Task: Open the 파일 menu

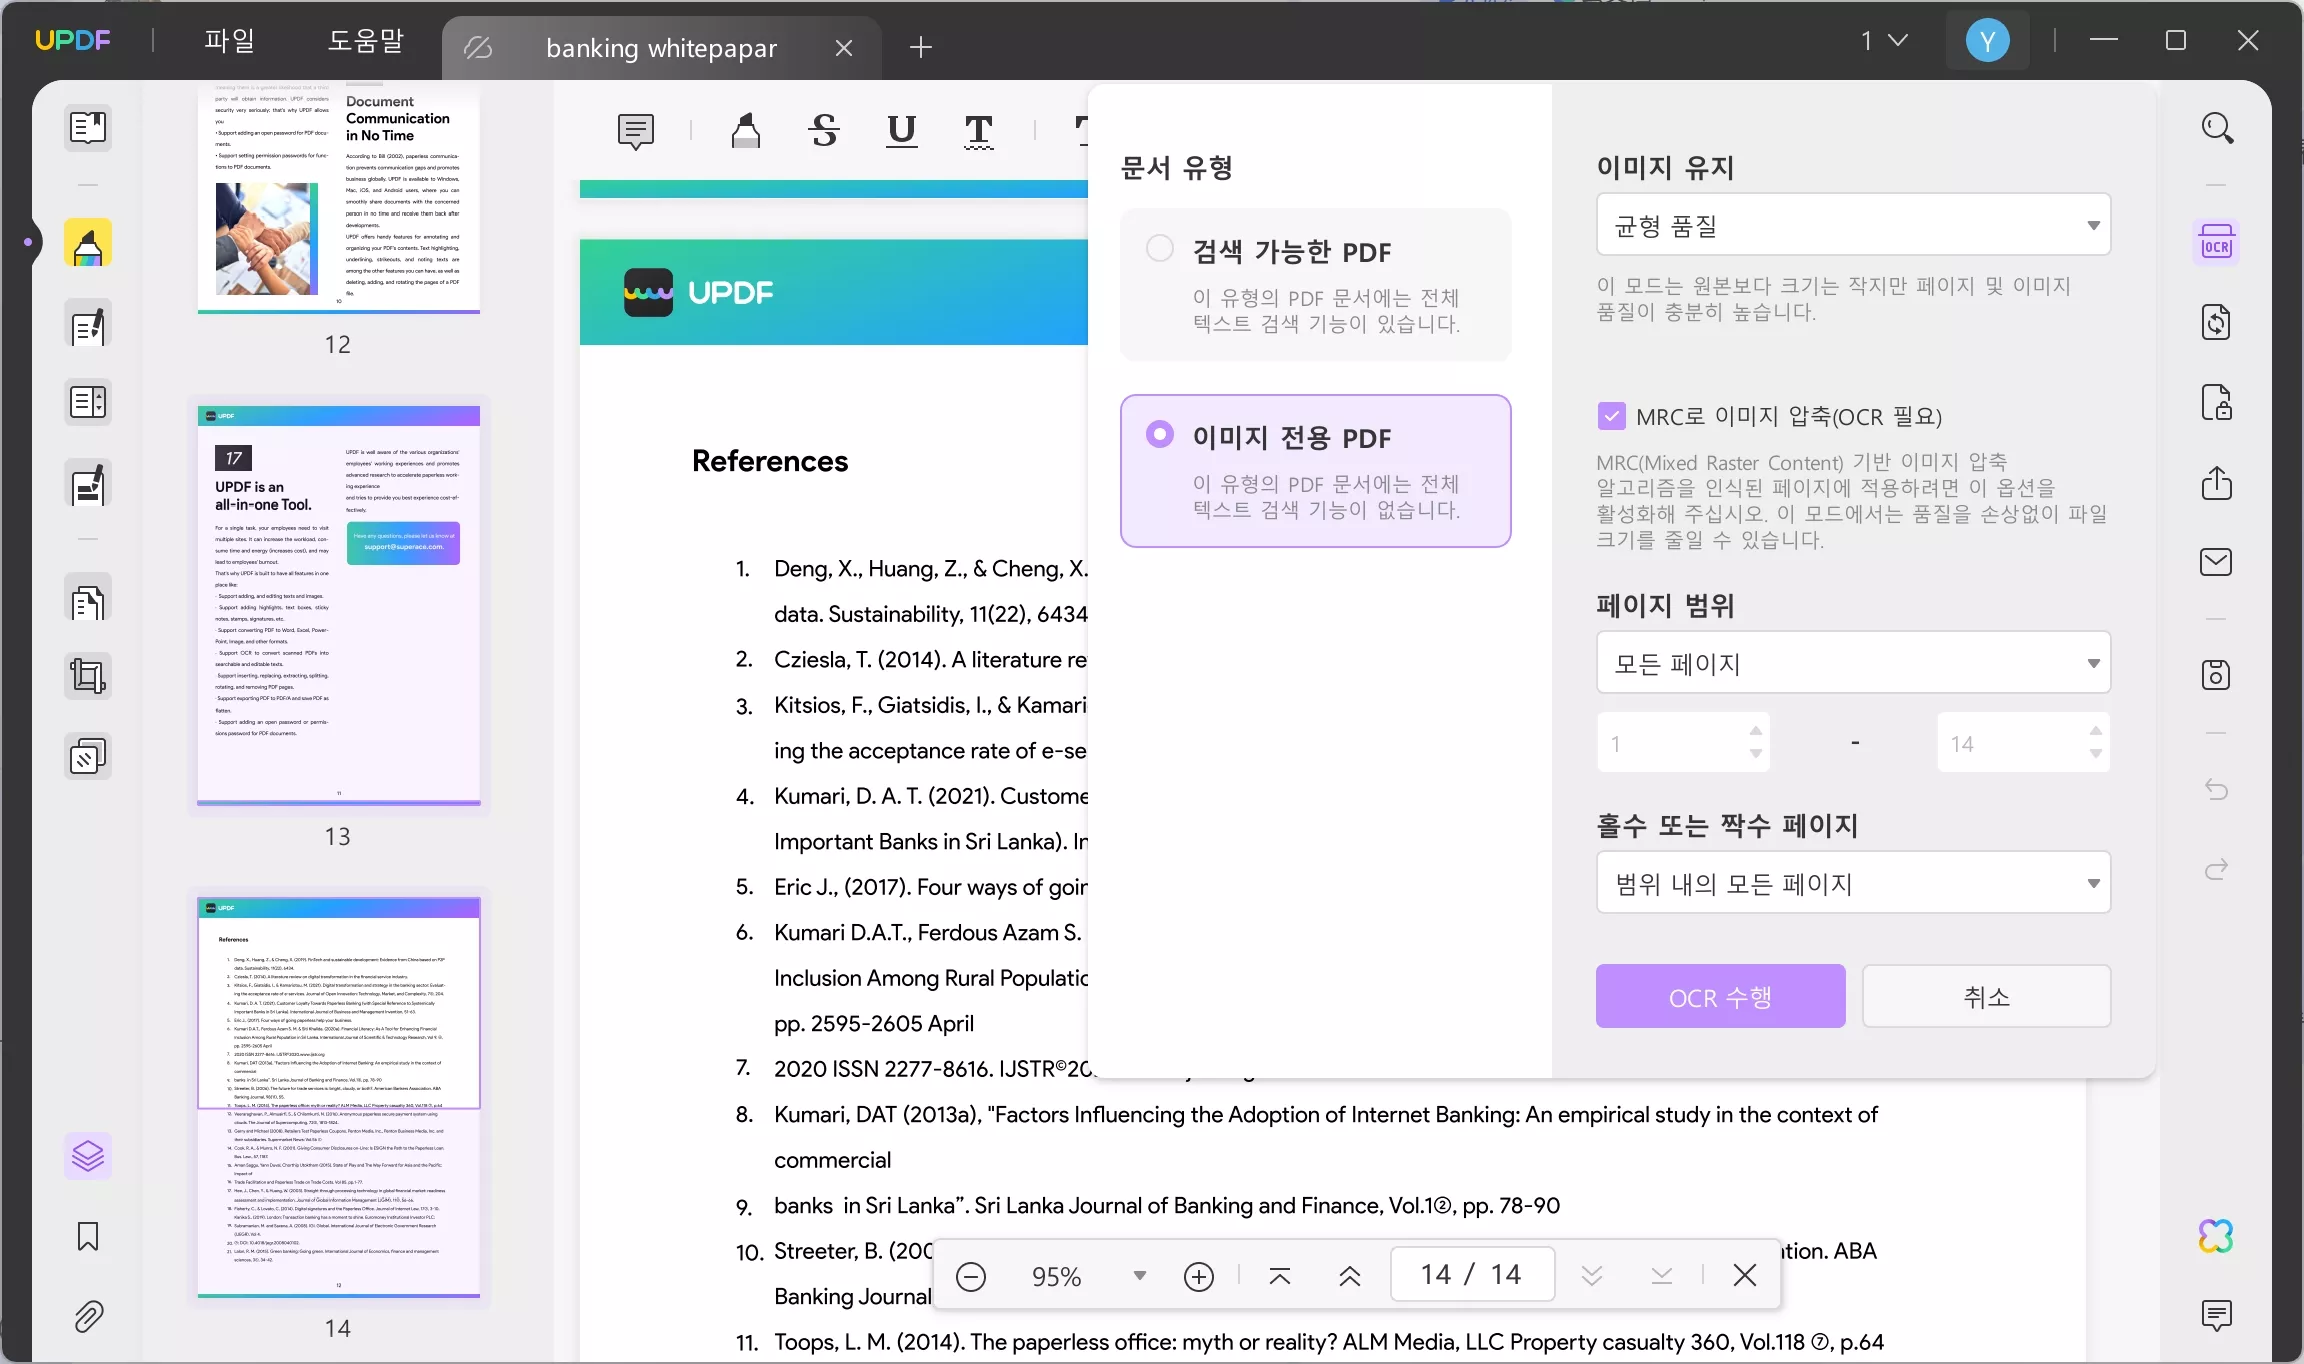Action: [x=229, y=41]
